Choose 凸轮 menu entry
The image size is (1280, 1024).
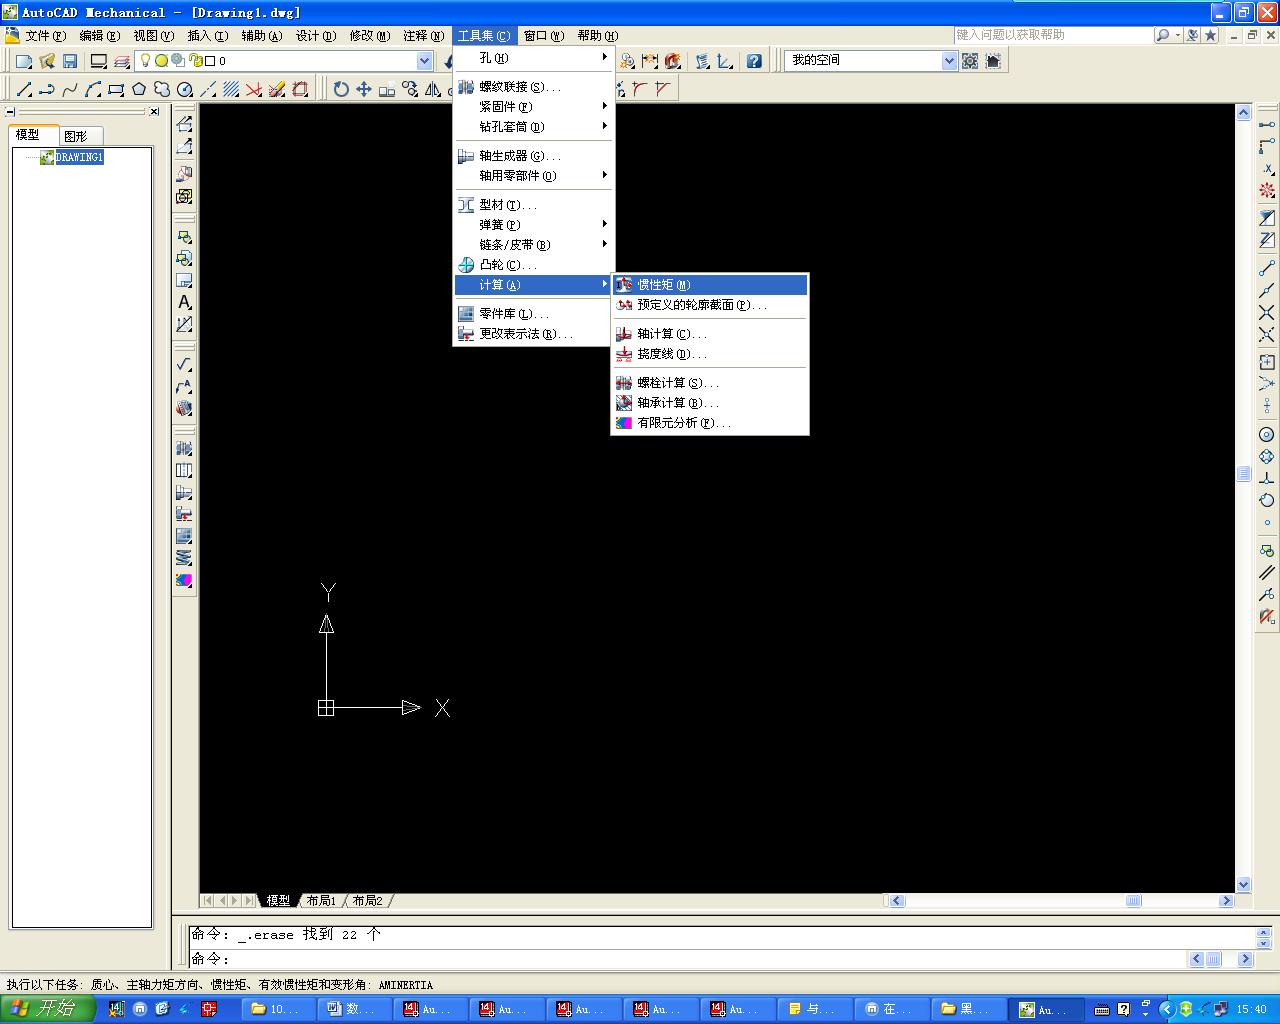point(534,265)
